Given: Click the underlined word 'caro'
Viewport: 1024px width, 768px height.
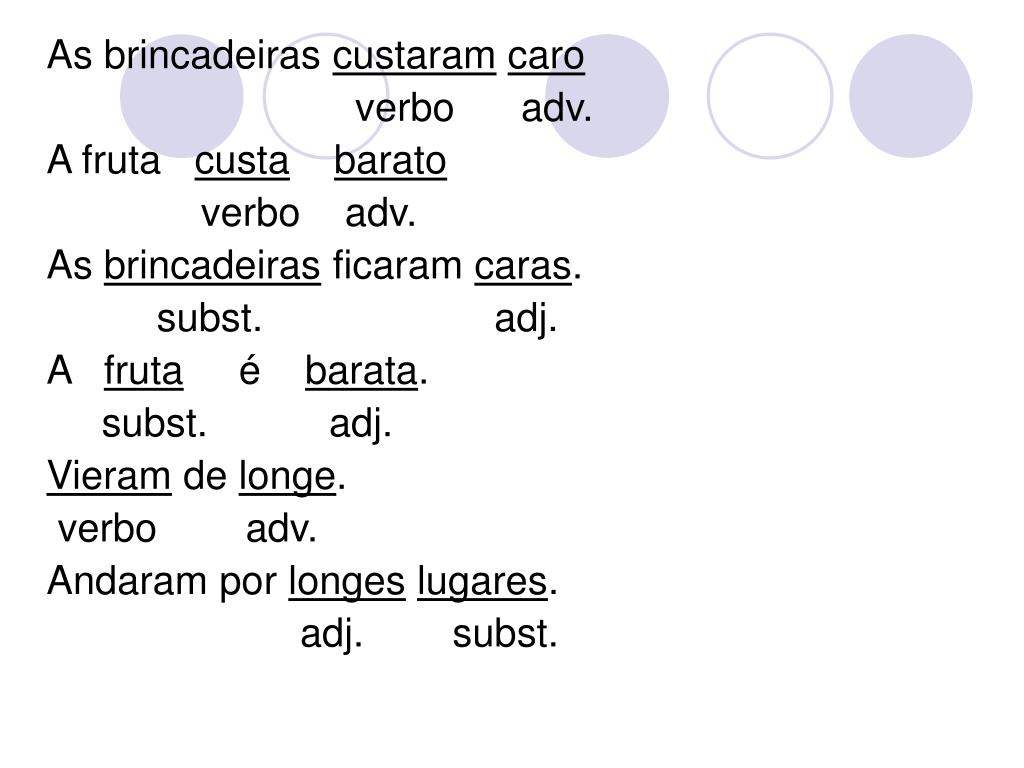Looking at the screenshot, I should (x=546, y=56).
